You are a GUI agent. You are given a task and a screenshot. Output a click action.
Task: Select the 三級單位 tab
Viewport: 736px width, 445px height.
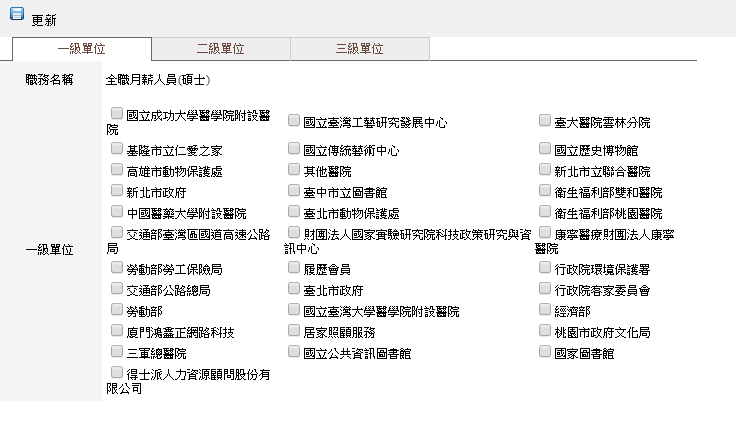[x=360, y=48]
